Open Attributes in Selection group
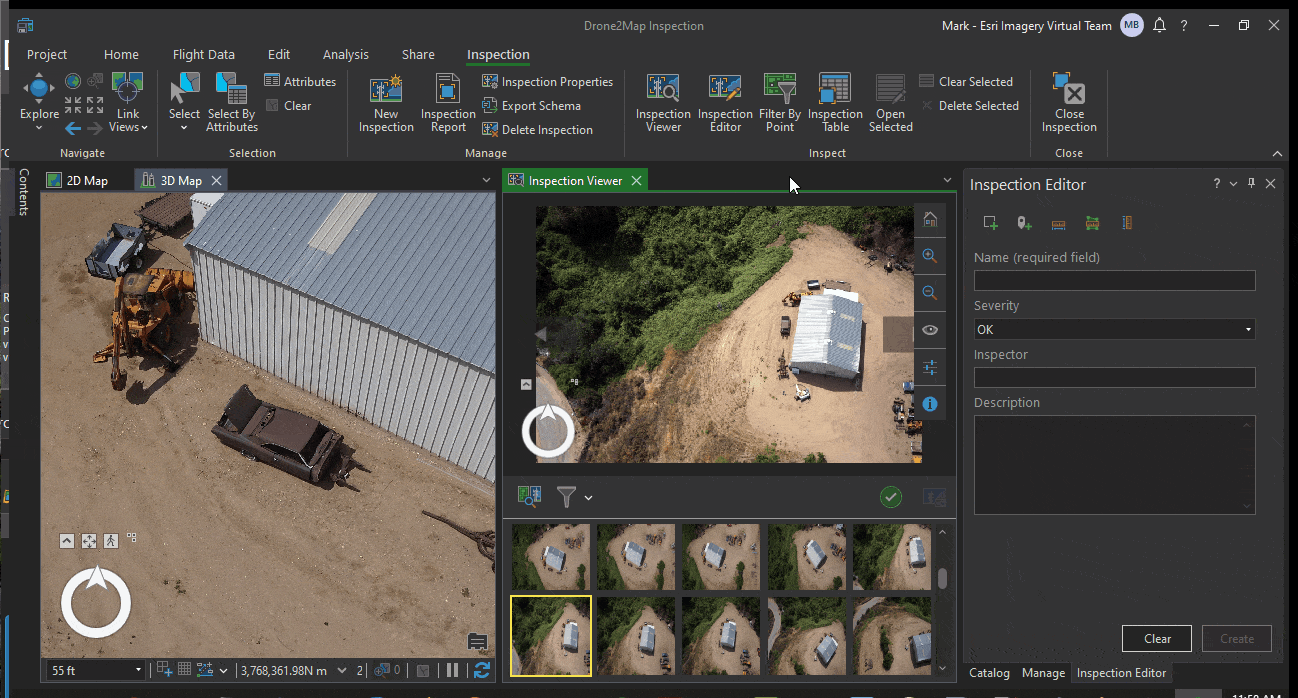 pos(300,82)
